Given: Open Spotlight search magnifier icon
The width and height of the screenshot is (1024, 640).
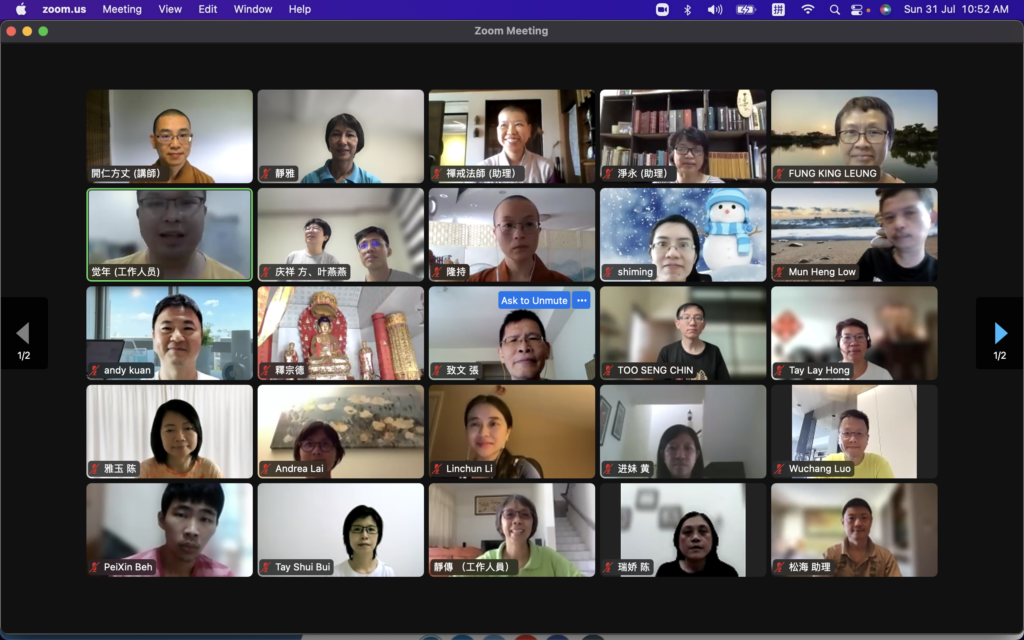Looking at the screenshot, I should pyautogui.click(x=834, y=9).
